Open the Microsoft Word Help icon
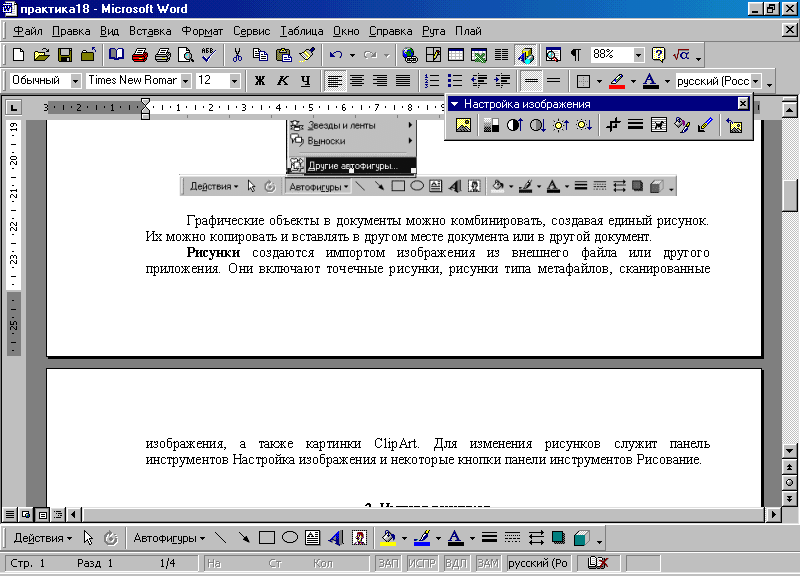This screenshot has height=576, width=800. 659,55
